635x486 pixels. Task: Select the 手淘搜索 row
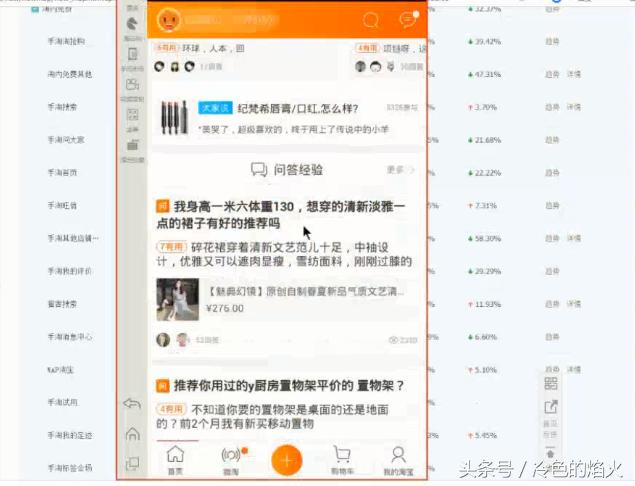pos(62,107)
